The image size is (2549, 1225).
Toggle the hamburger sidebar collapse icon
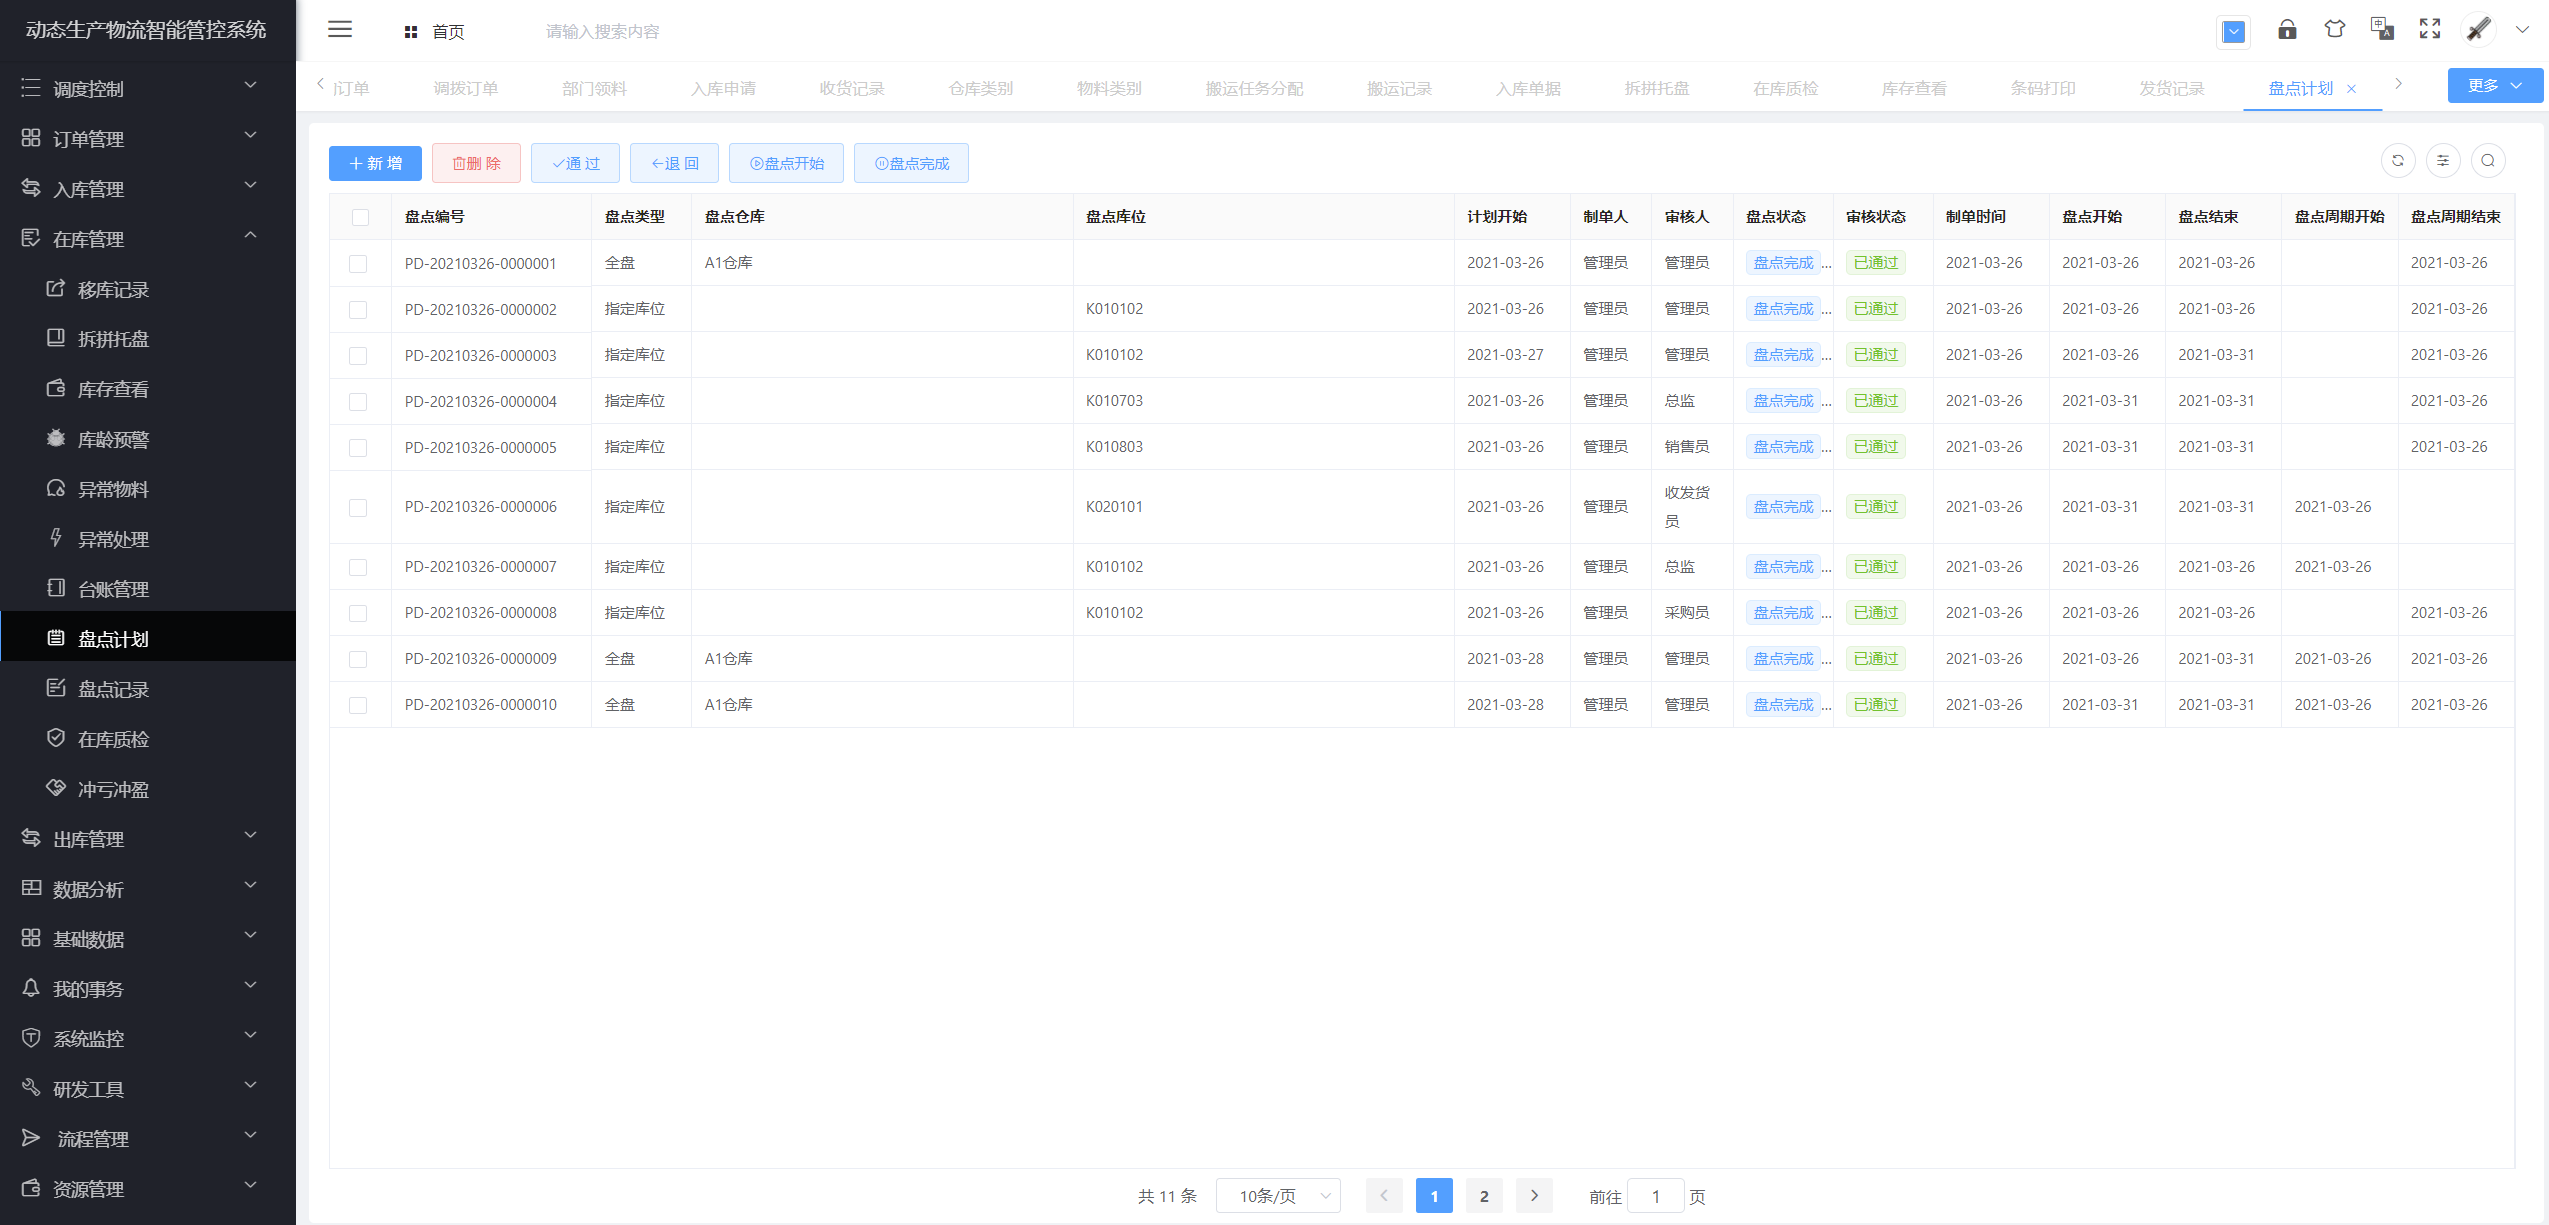tap(340, 30)
